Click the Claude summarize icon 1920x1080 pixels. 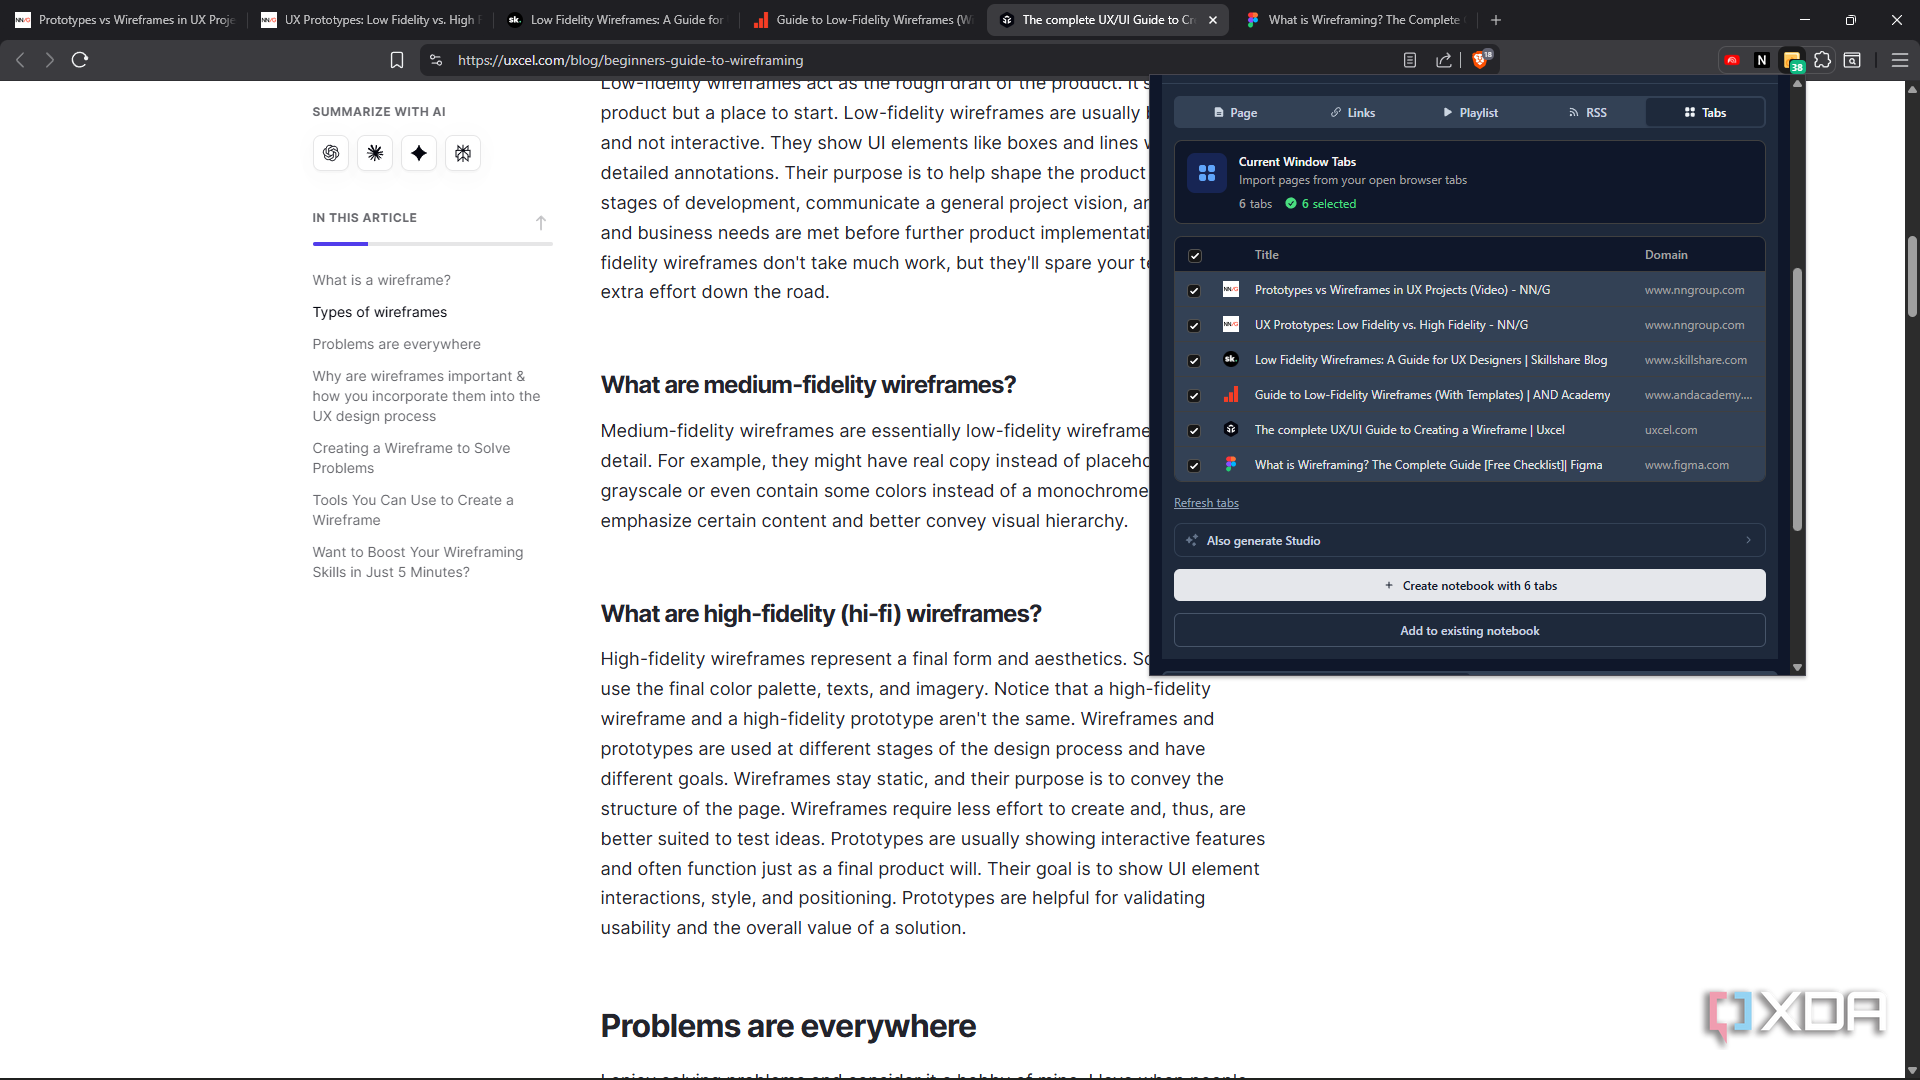point(375,153)
